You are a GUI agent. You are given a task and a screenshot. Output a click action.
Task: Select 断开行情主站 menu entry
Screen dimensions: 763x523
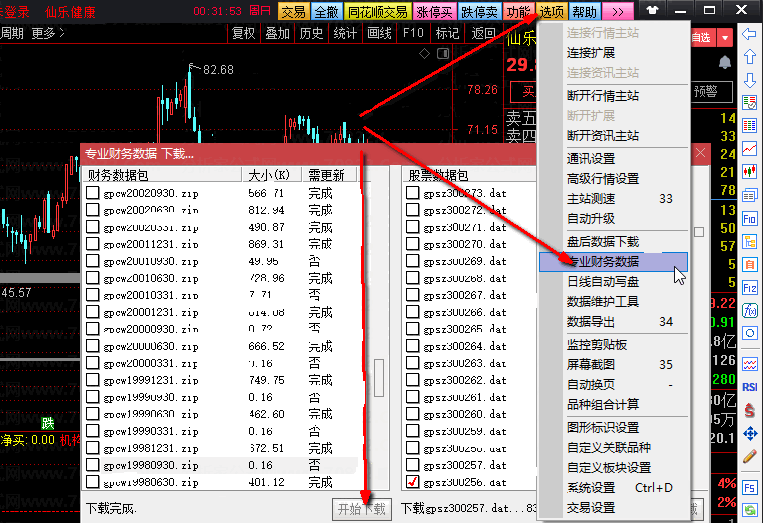613,96
